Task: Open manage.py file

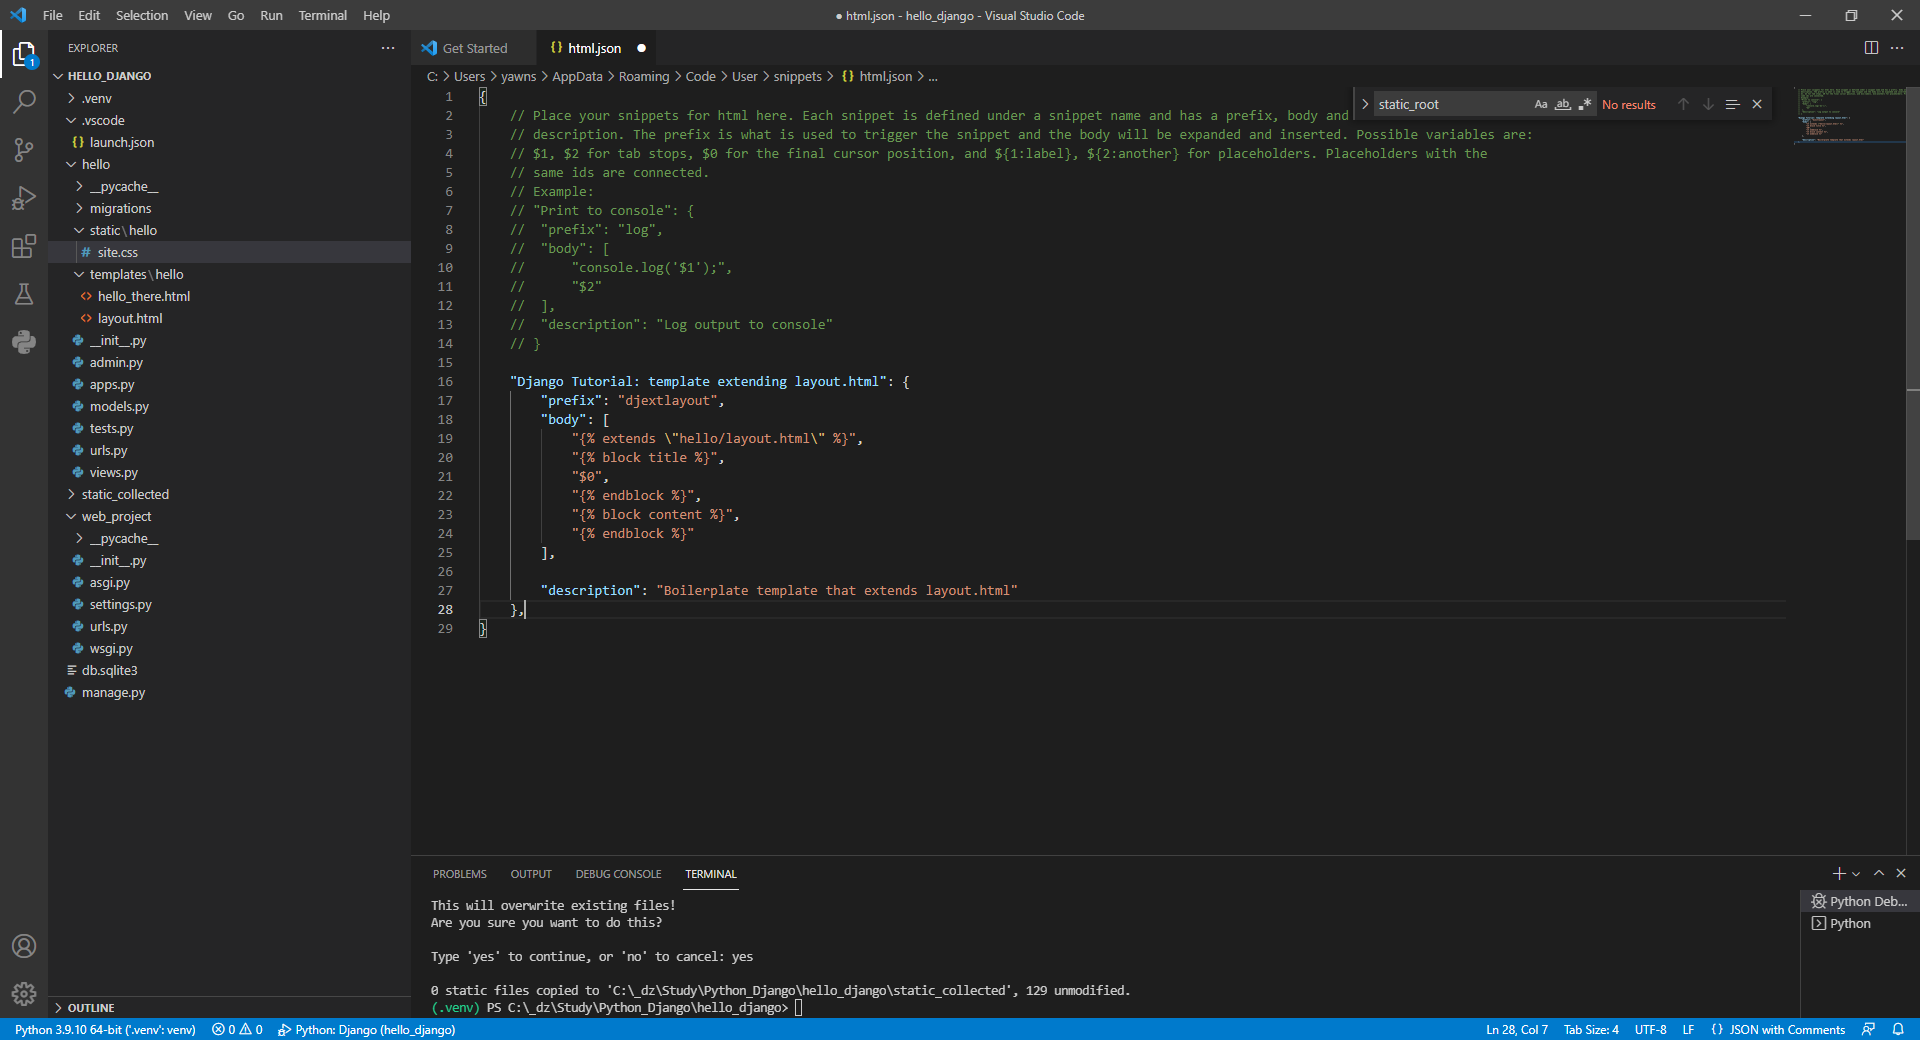Action: (x=113, y=692)
